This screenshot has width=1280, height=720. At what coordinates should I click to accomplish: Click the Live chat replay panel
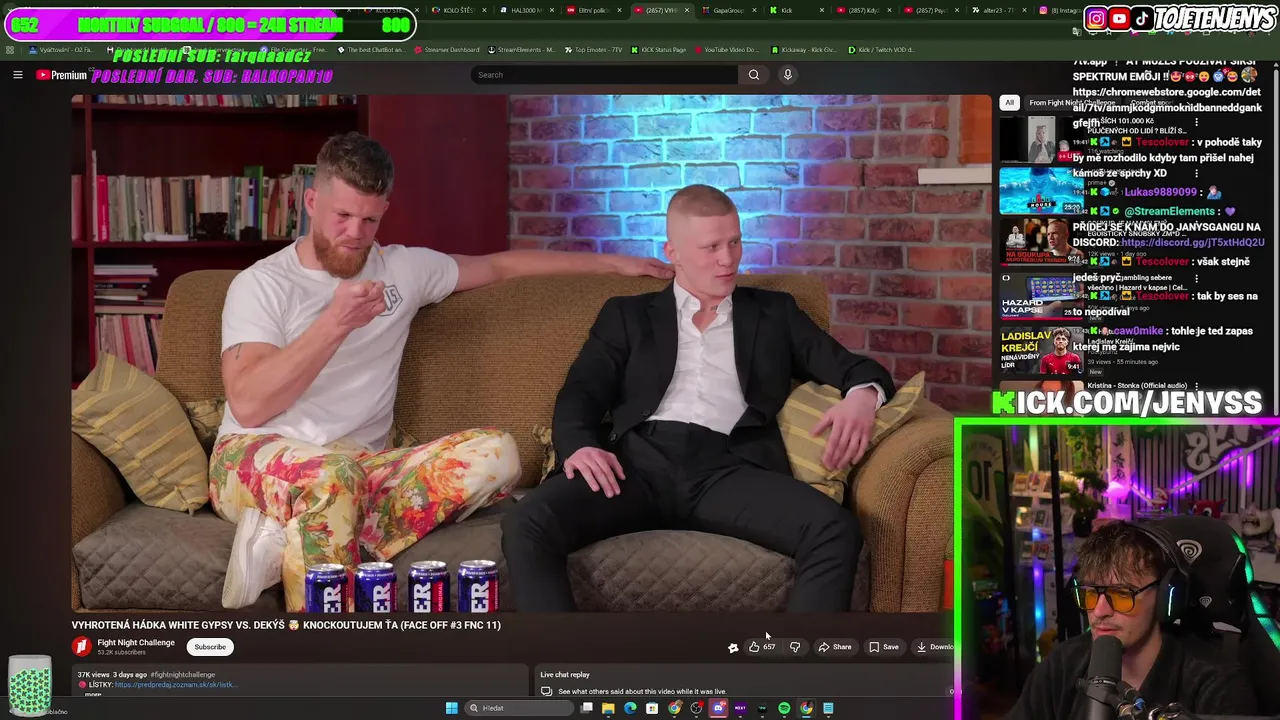pos(745,682)
